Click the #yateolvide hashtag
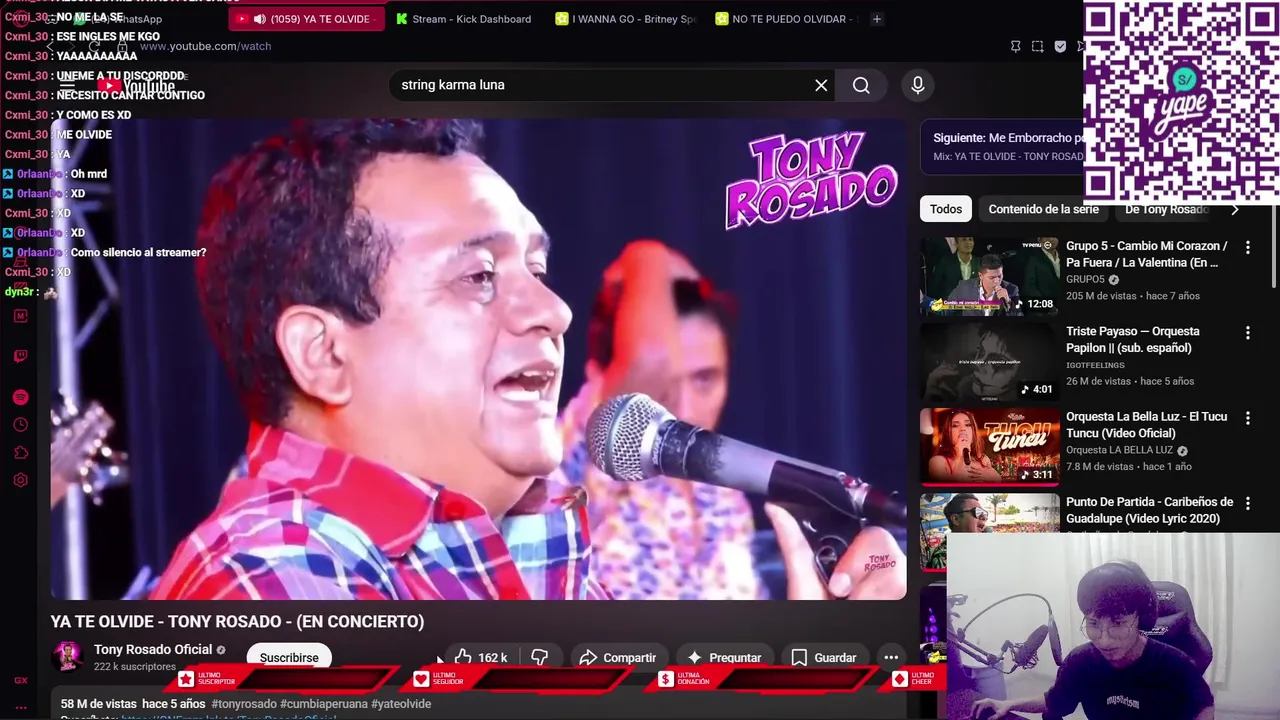Image resolution: width=1280 pixels, height=720 pixels. click(401, 704)
